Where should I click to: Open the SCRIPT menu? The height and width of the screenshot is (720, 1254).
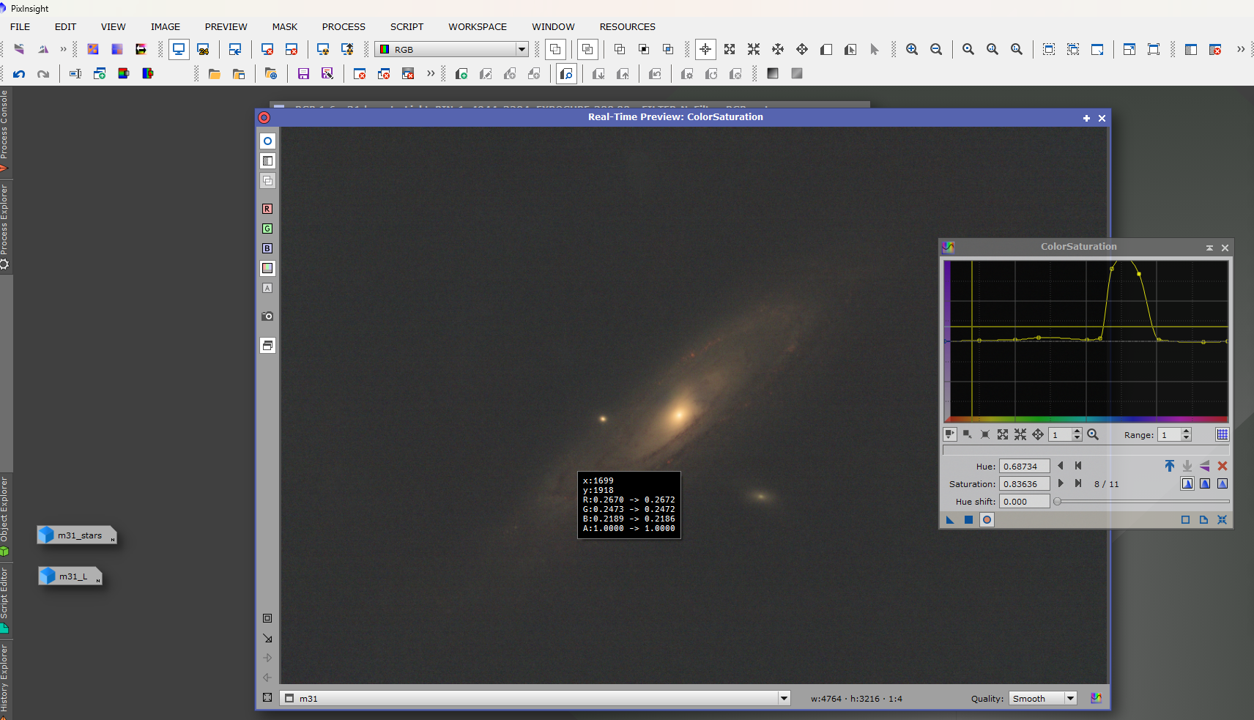point(406,27)
